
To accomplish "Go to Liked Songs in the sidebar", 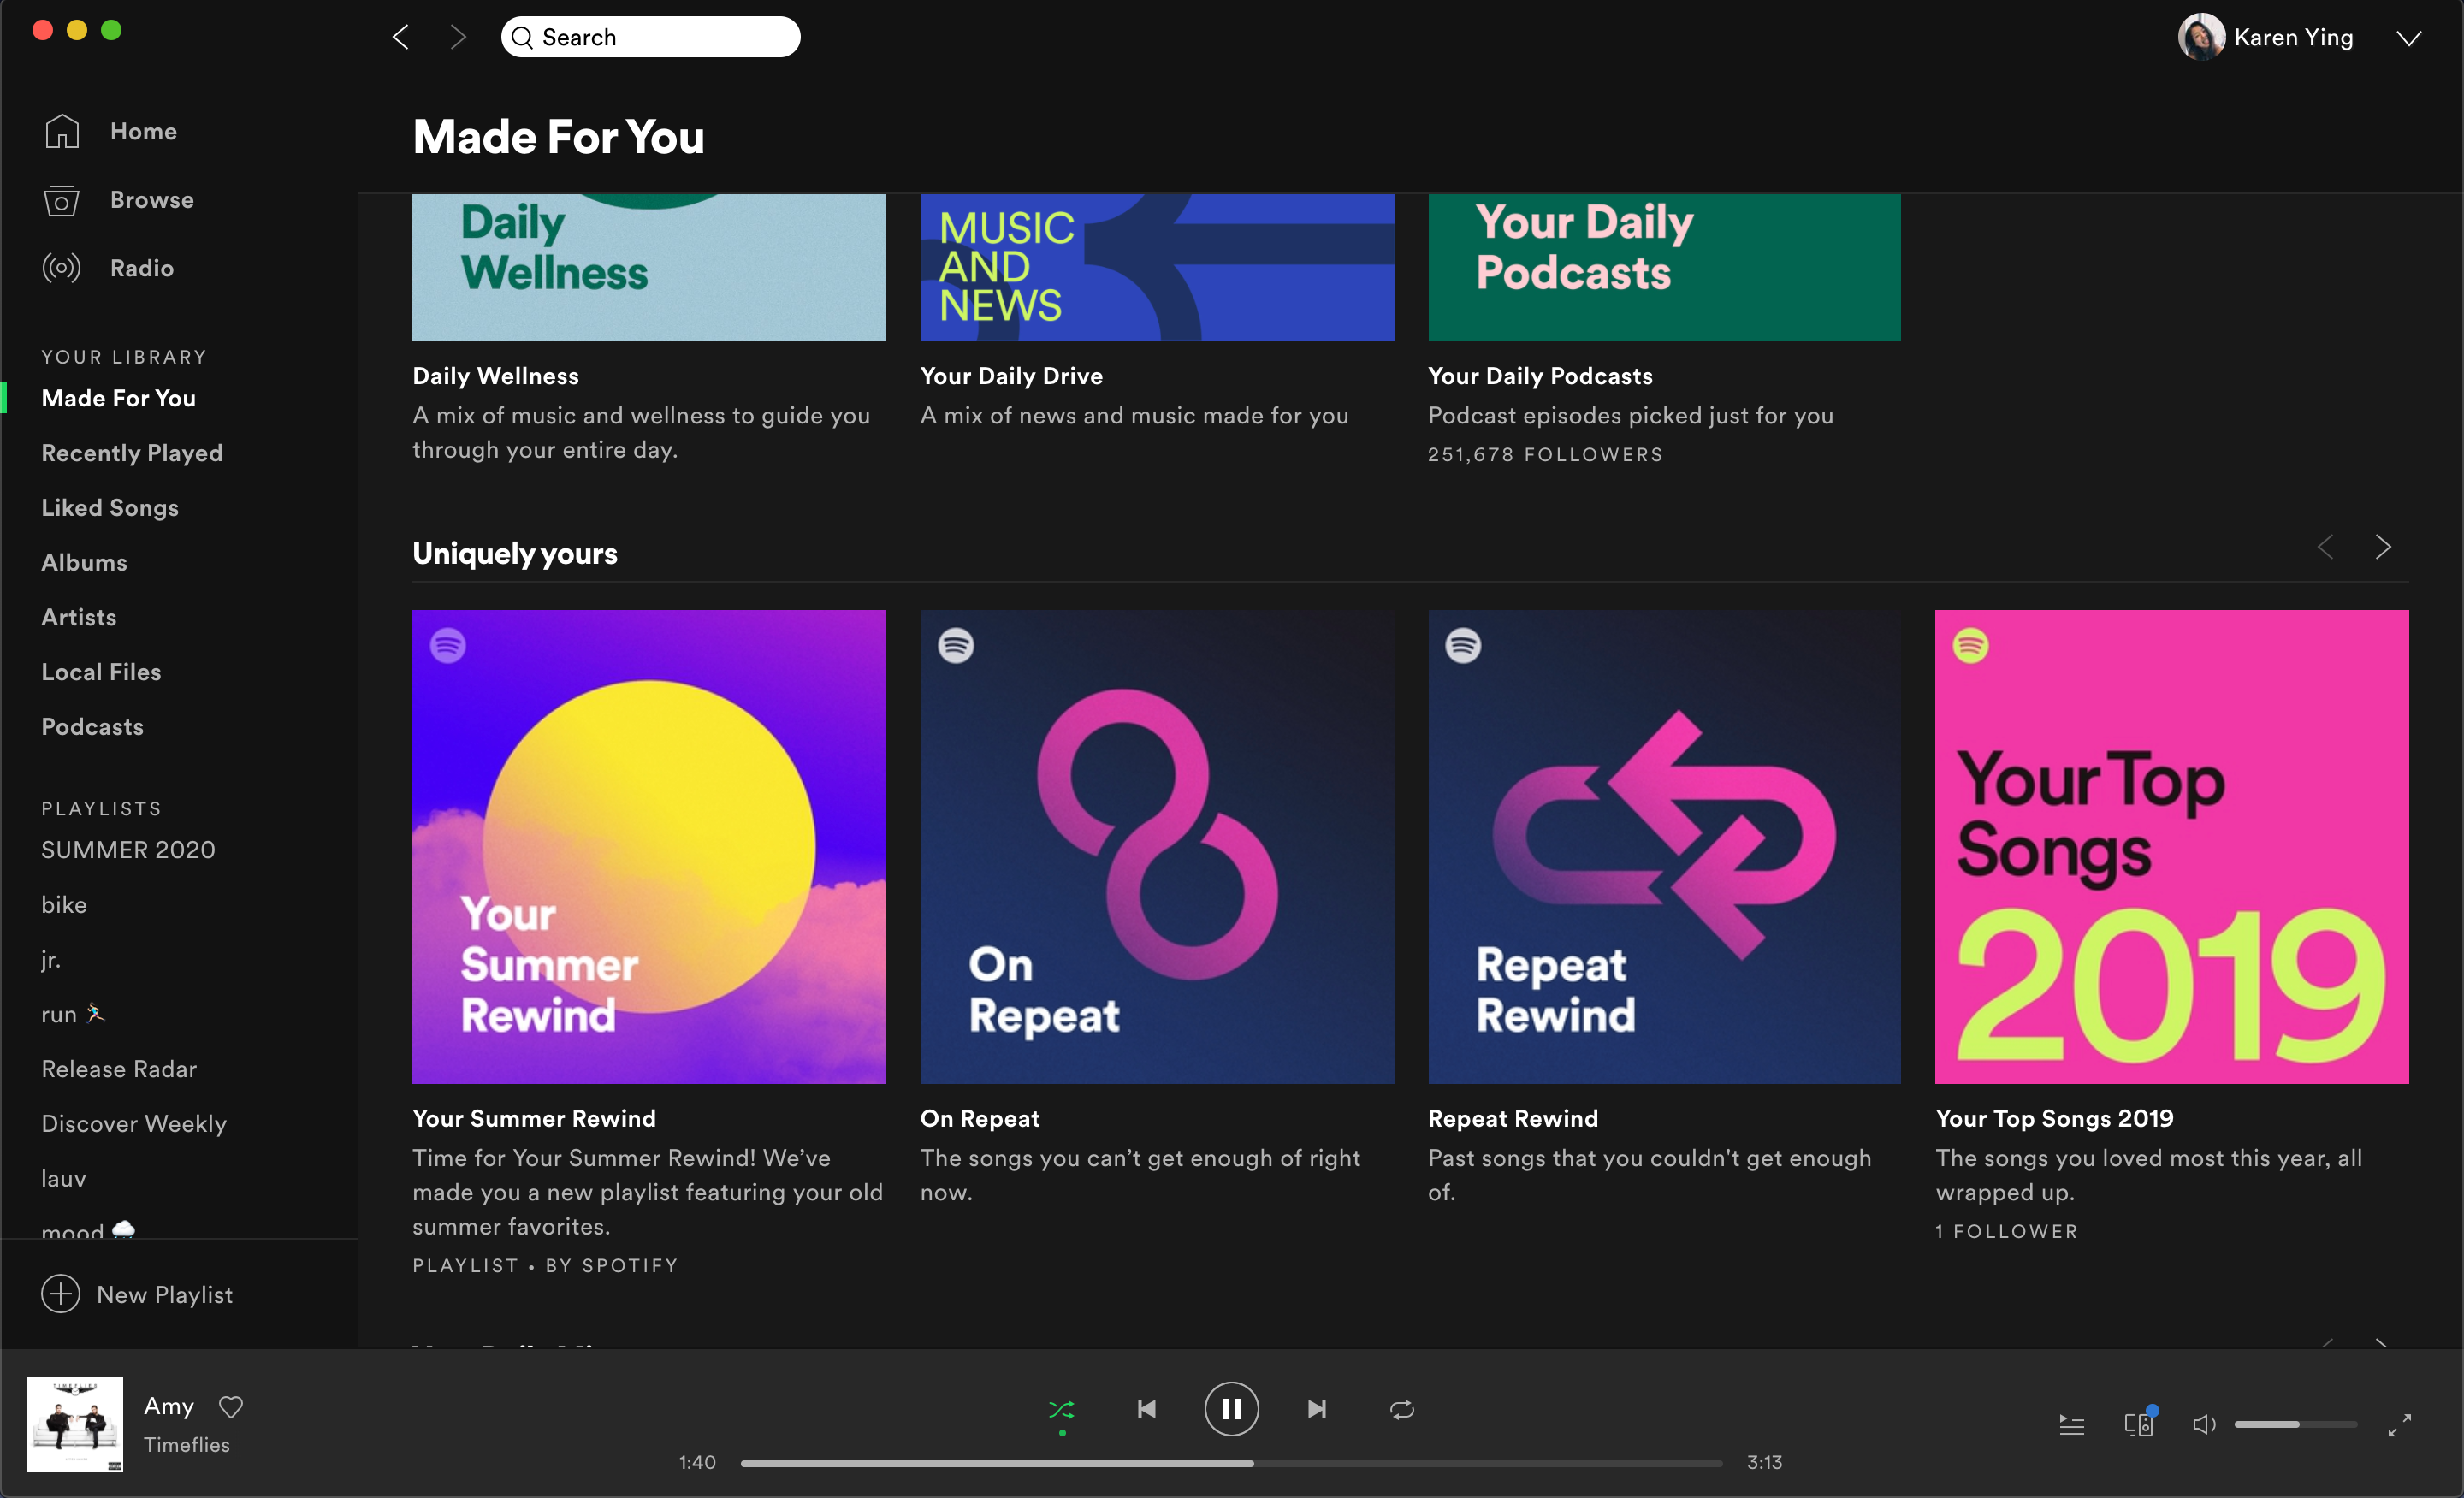I will (x=110, y=508).
